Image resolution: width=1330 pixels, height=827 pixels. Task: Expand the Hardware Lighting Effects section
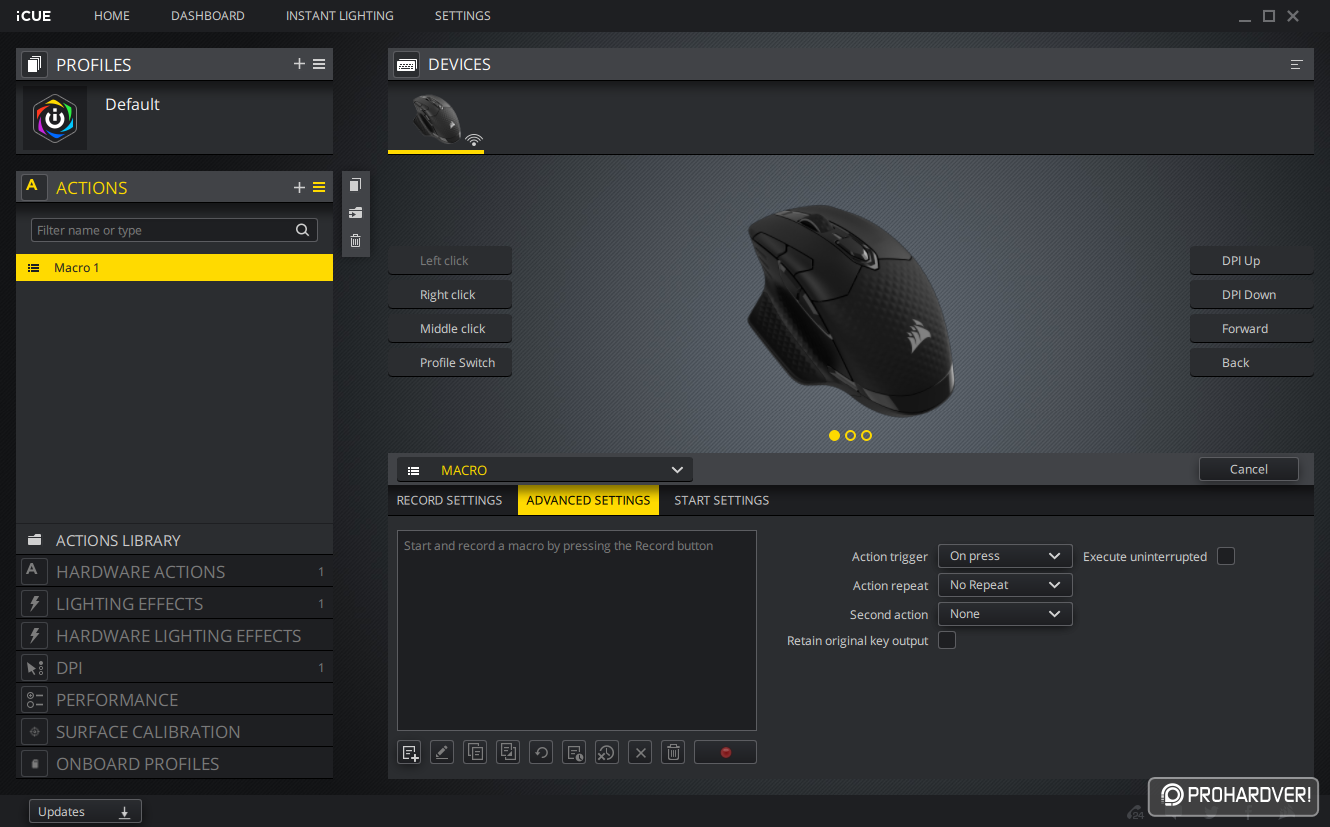(174, 636)
